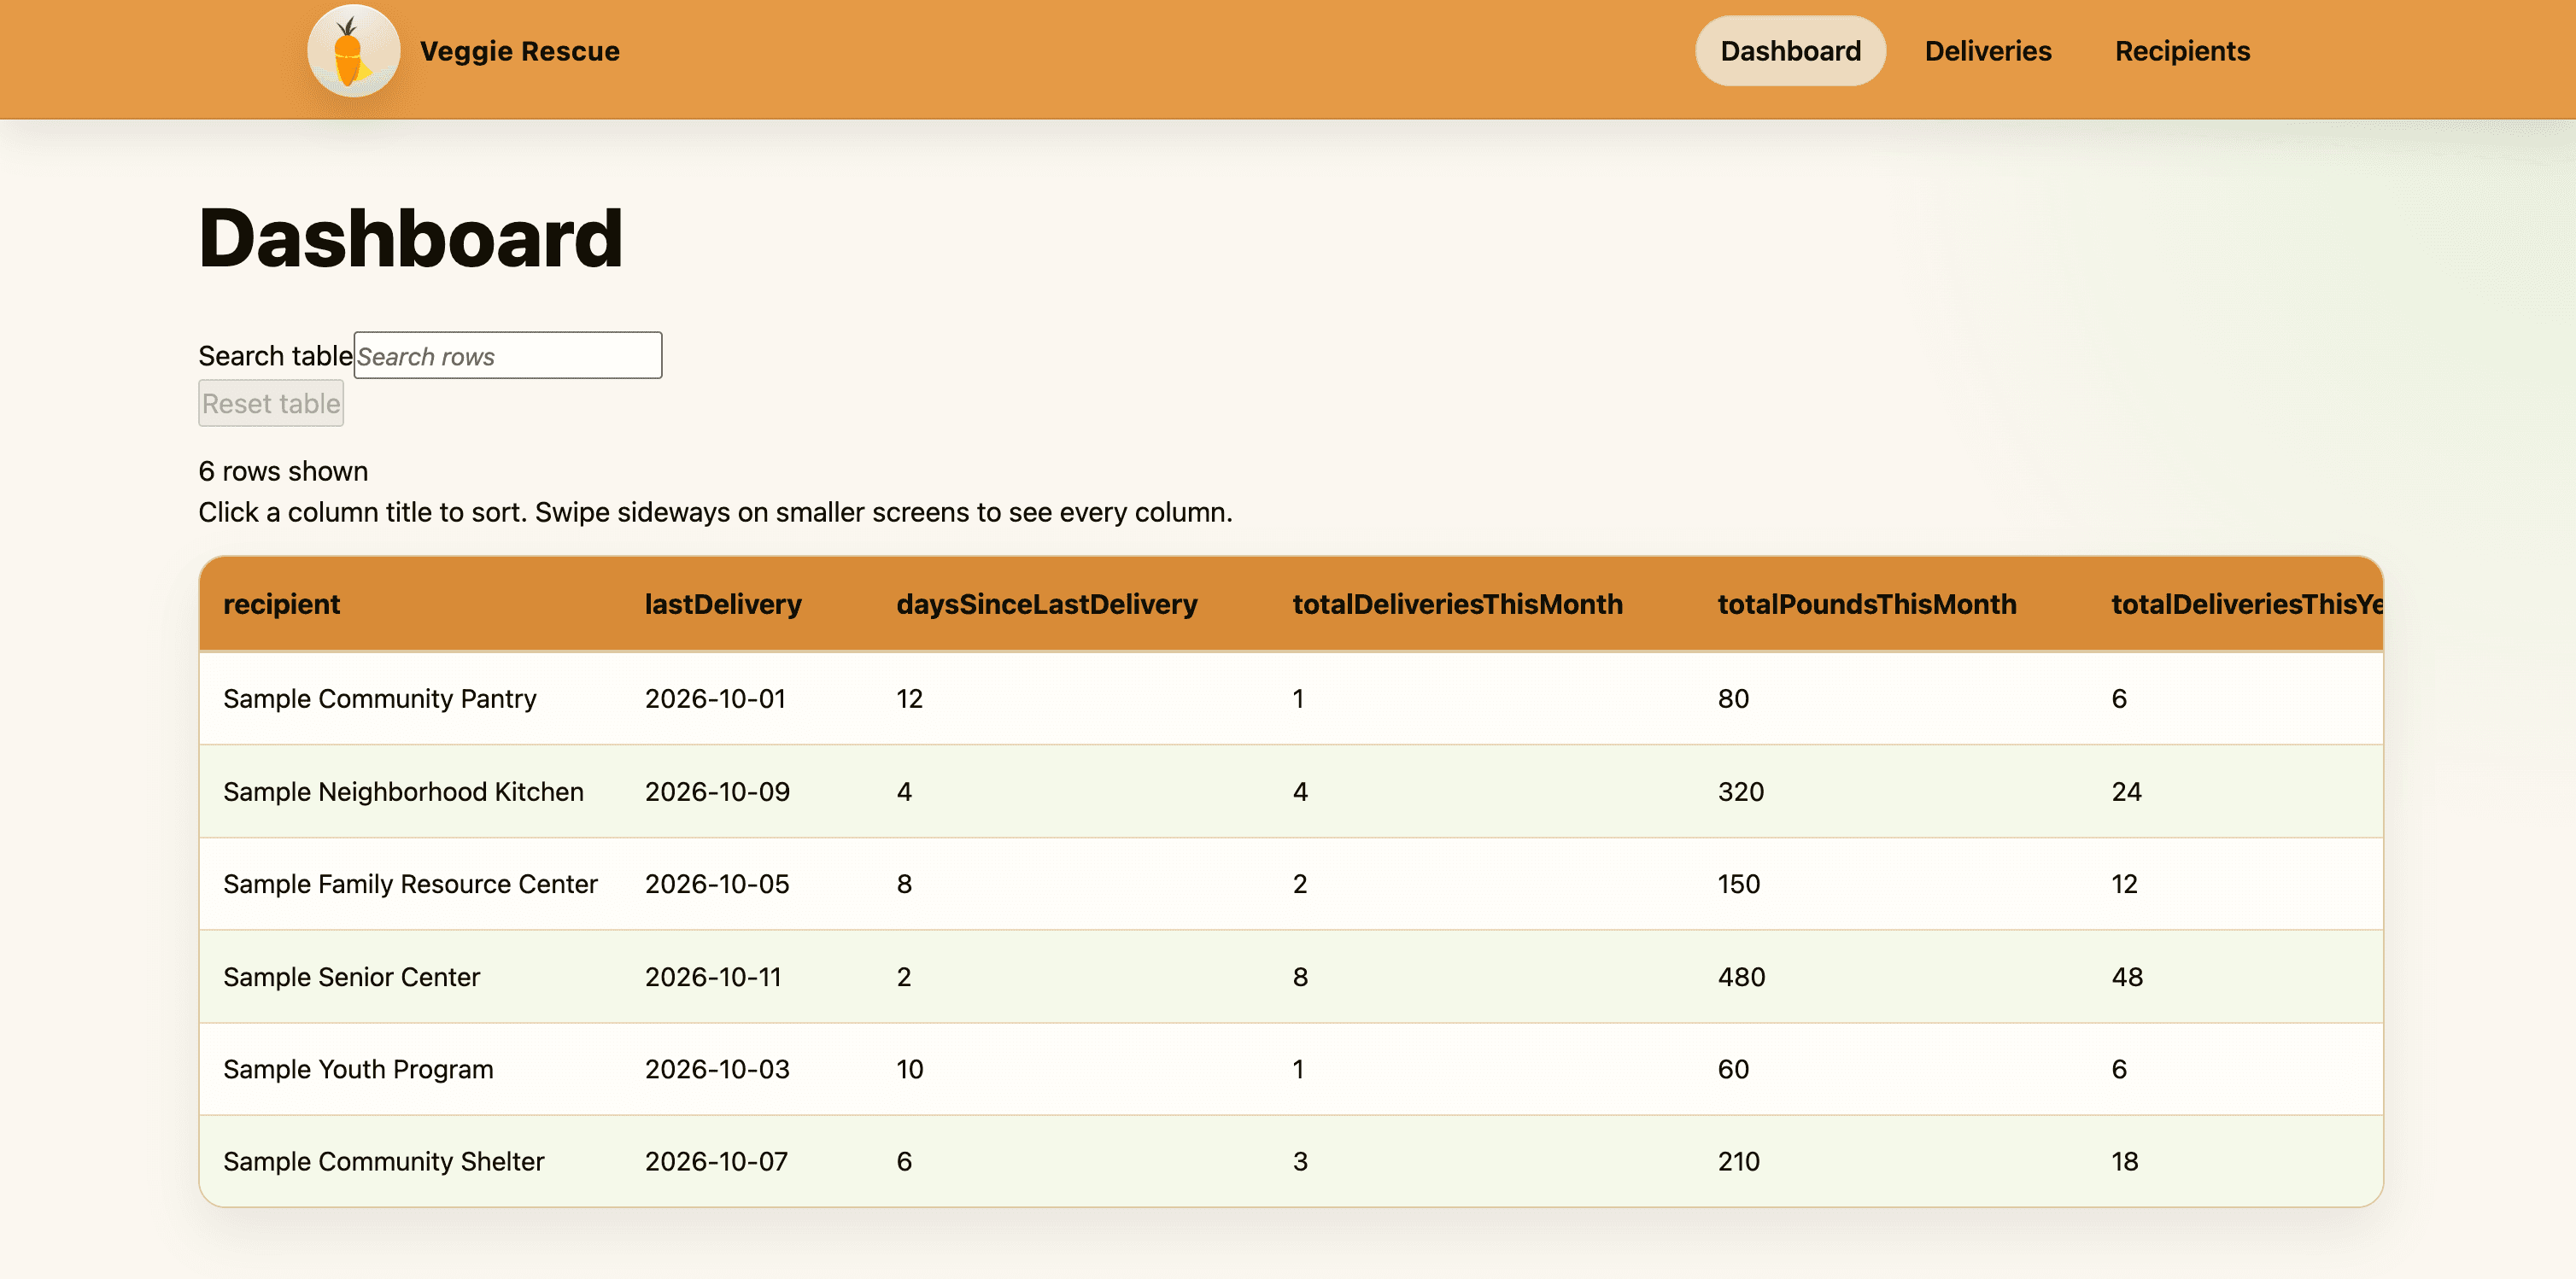
Task: Switch to the Dashboard nav tab
Action: pos(1790,51)
